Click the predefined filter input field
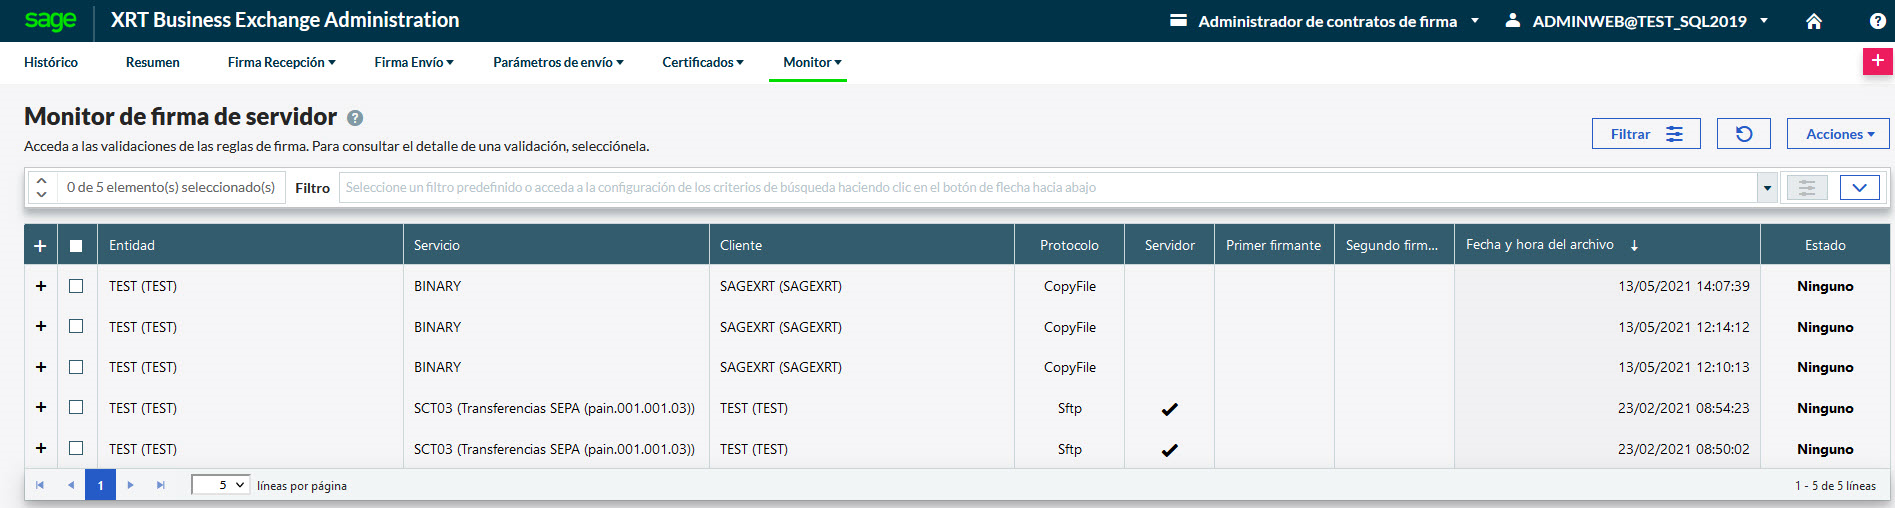This screenshot has height=508, width=1895. (x=1046, y=187)
